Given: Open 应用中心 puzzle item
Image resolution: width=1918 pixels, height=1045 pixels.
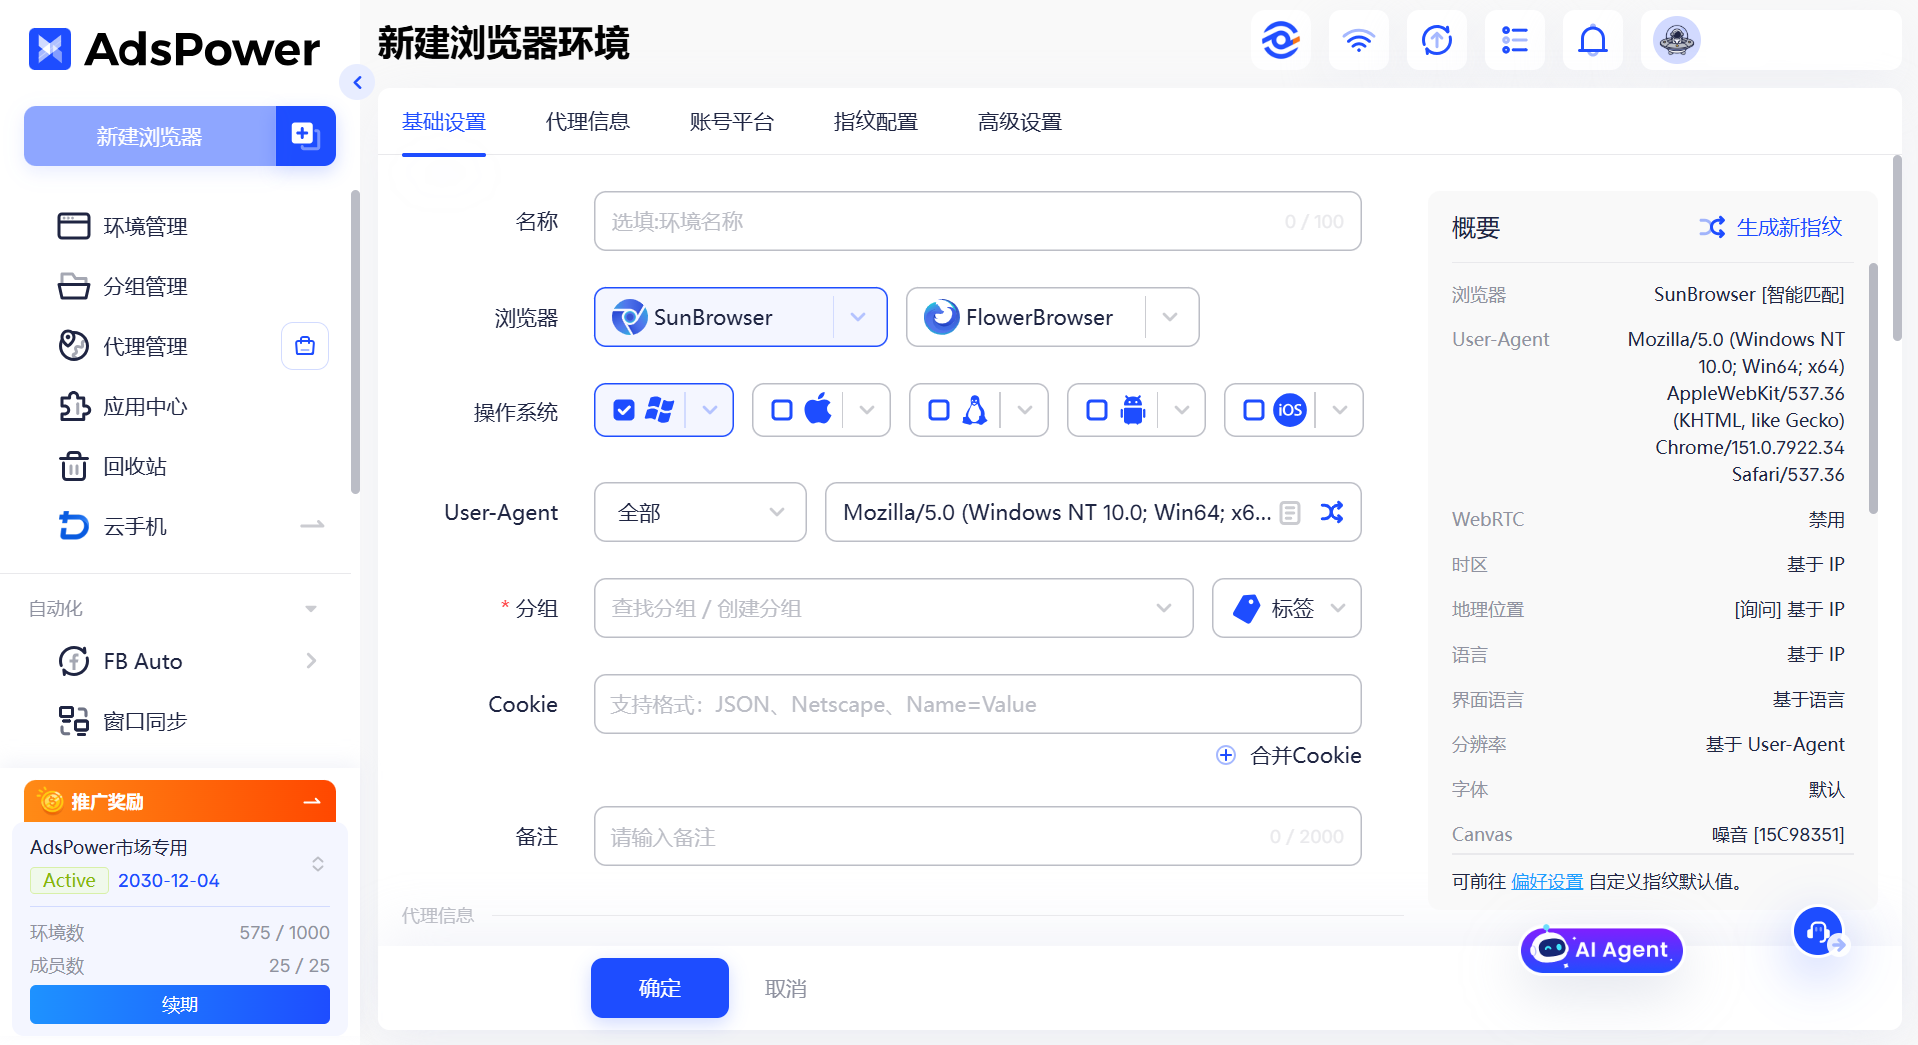Looking at the screenshot, I should [145, 406].
